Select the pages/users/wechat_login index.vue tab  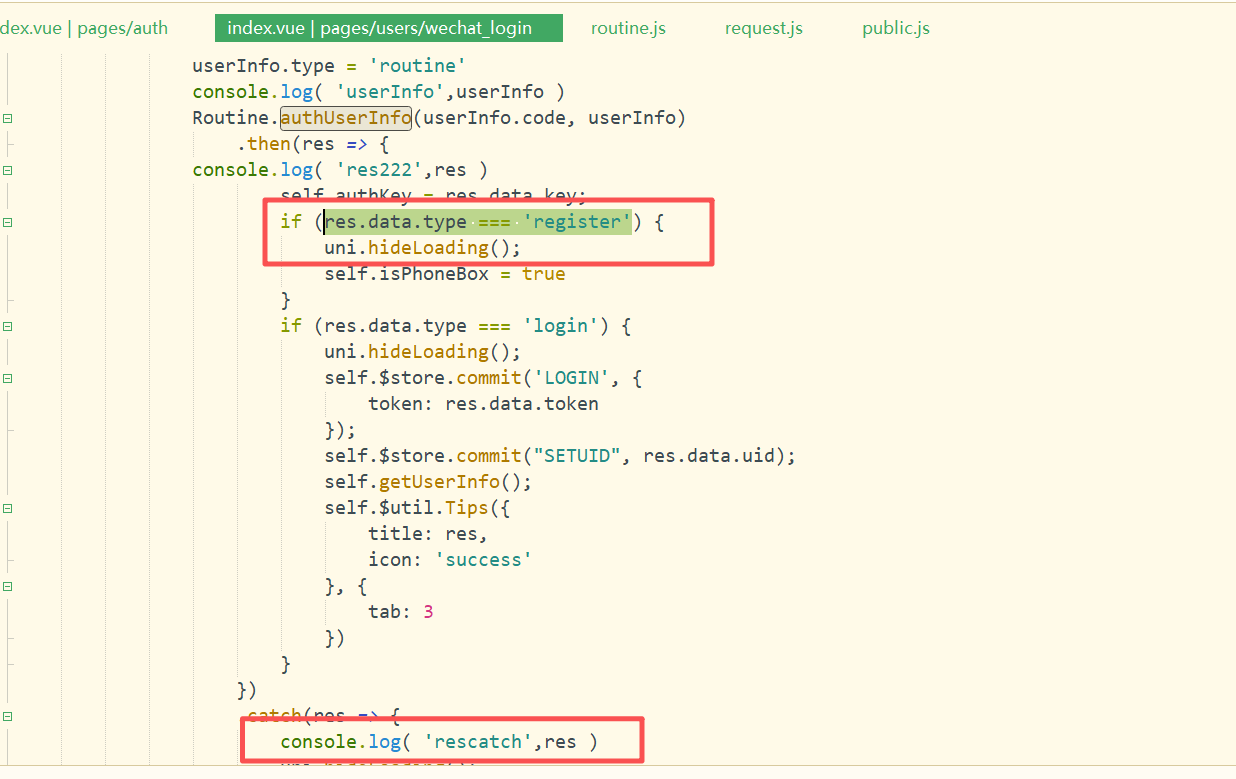pos(389,28)
